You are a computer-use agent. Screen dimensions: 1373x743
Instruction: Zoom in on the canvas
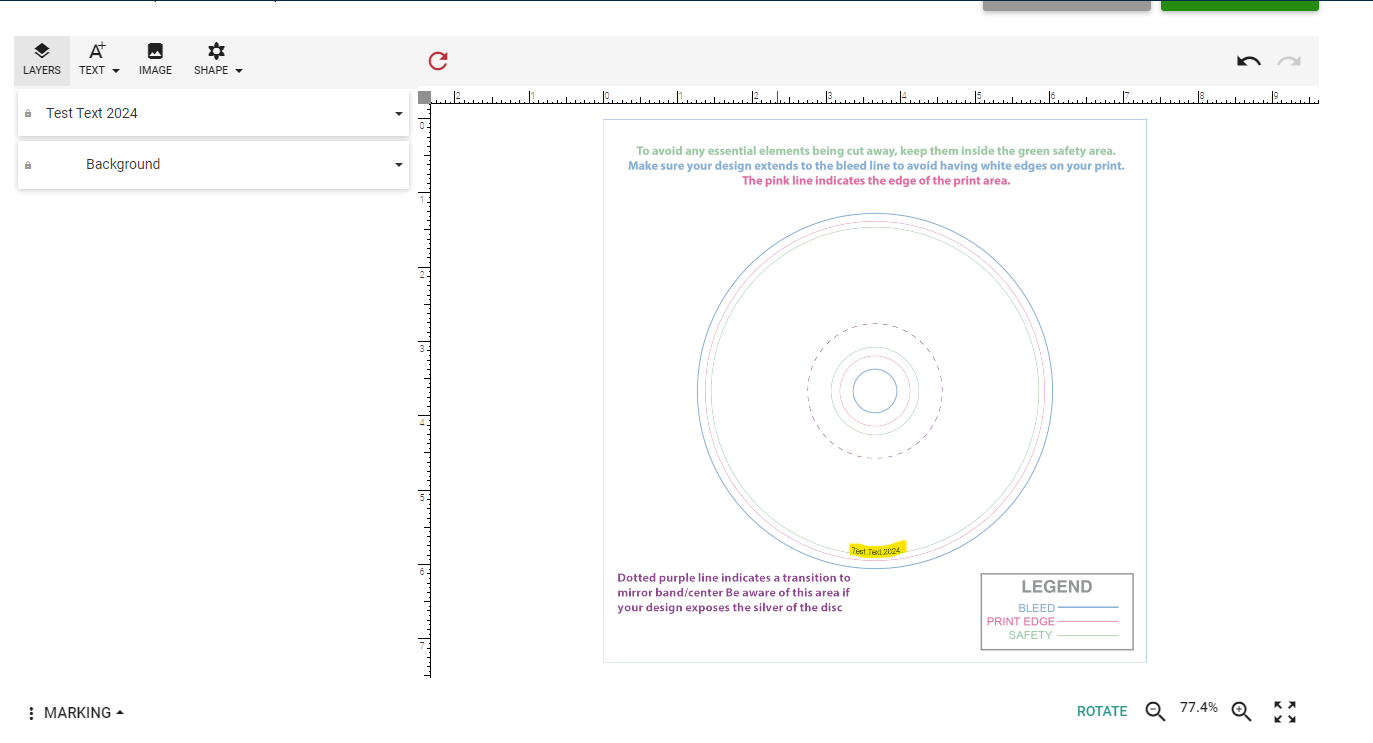point(1241,712)
